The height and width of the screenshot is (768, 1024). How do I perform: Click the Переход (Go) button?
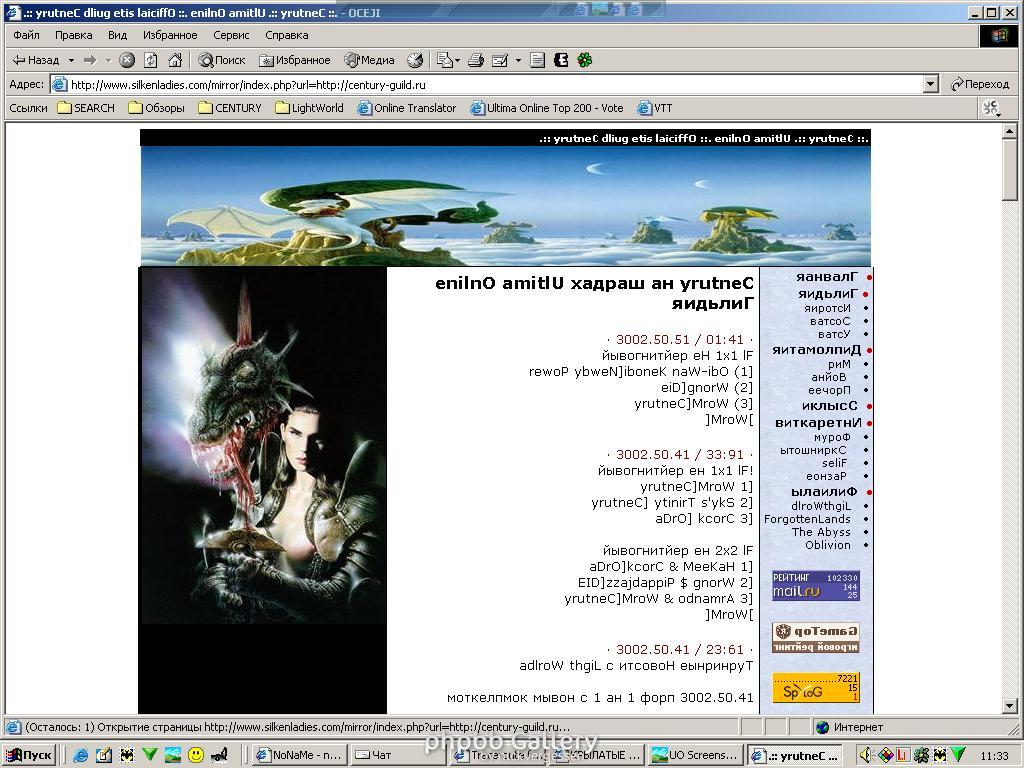pos(980,85)
